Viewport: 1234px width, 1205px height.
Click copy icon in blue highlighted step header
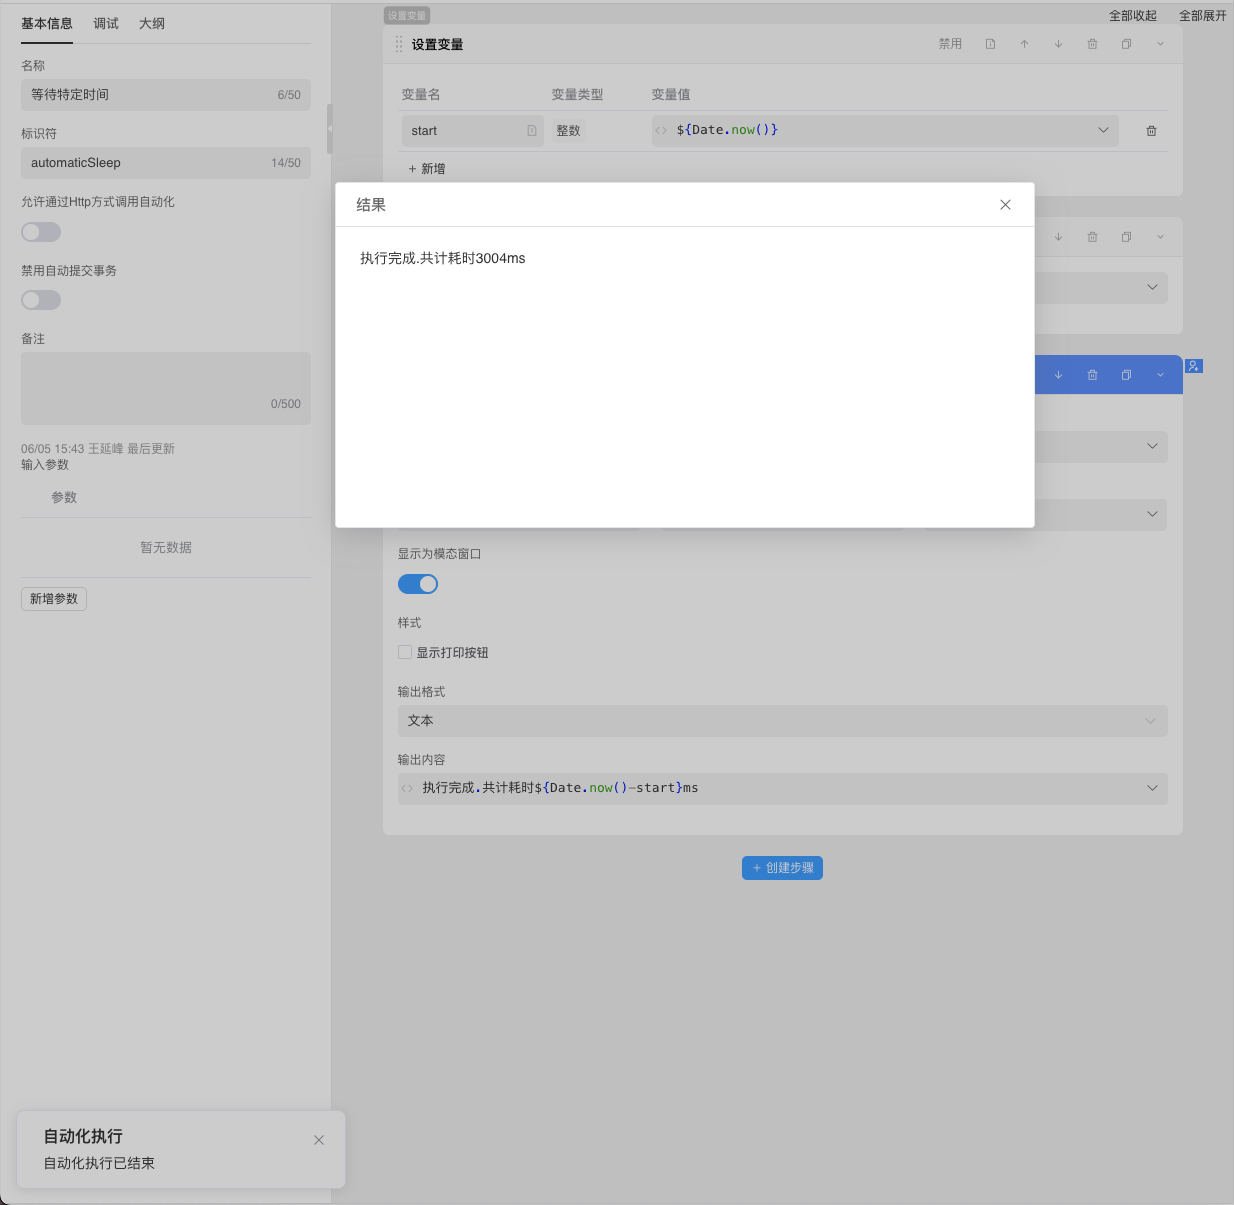[x=1126, y=375]
